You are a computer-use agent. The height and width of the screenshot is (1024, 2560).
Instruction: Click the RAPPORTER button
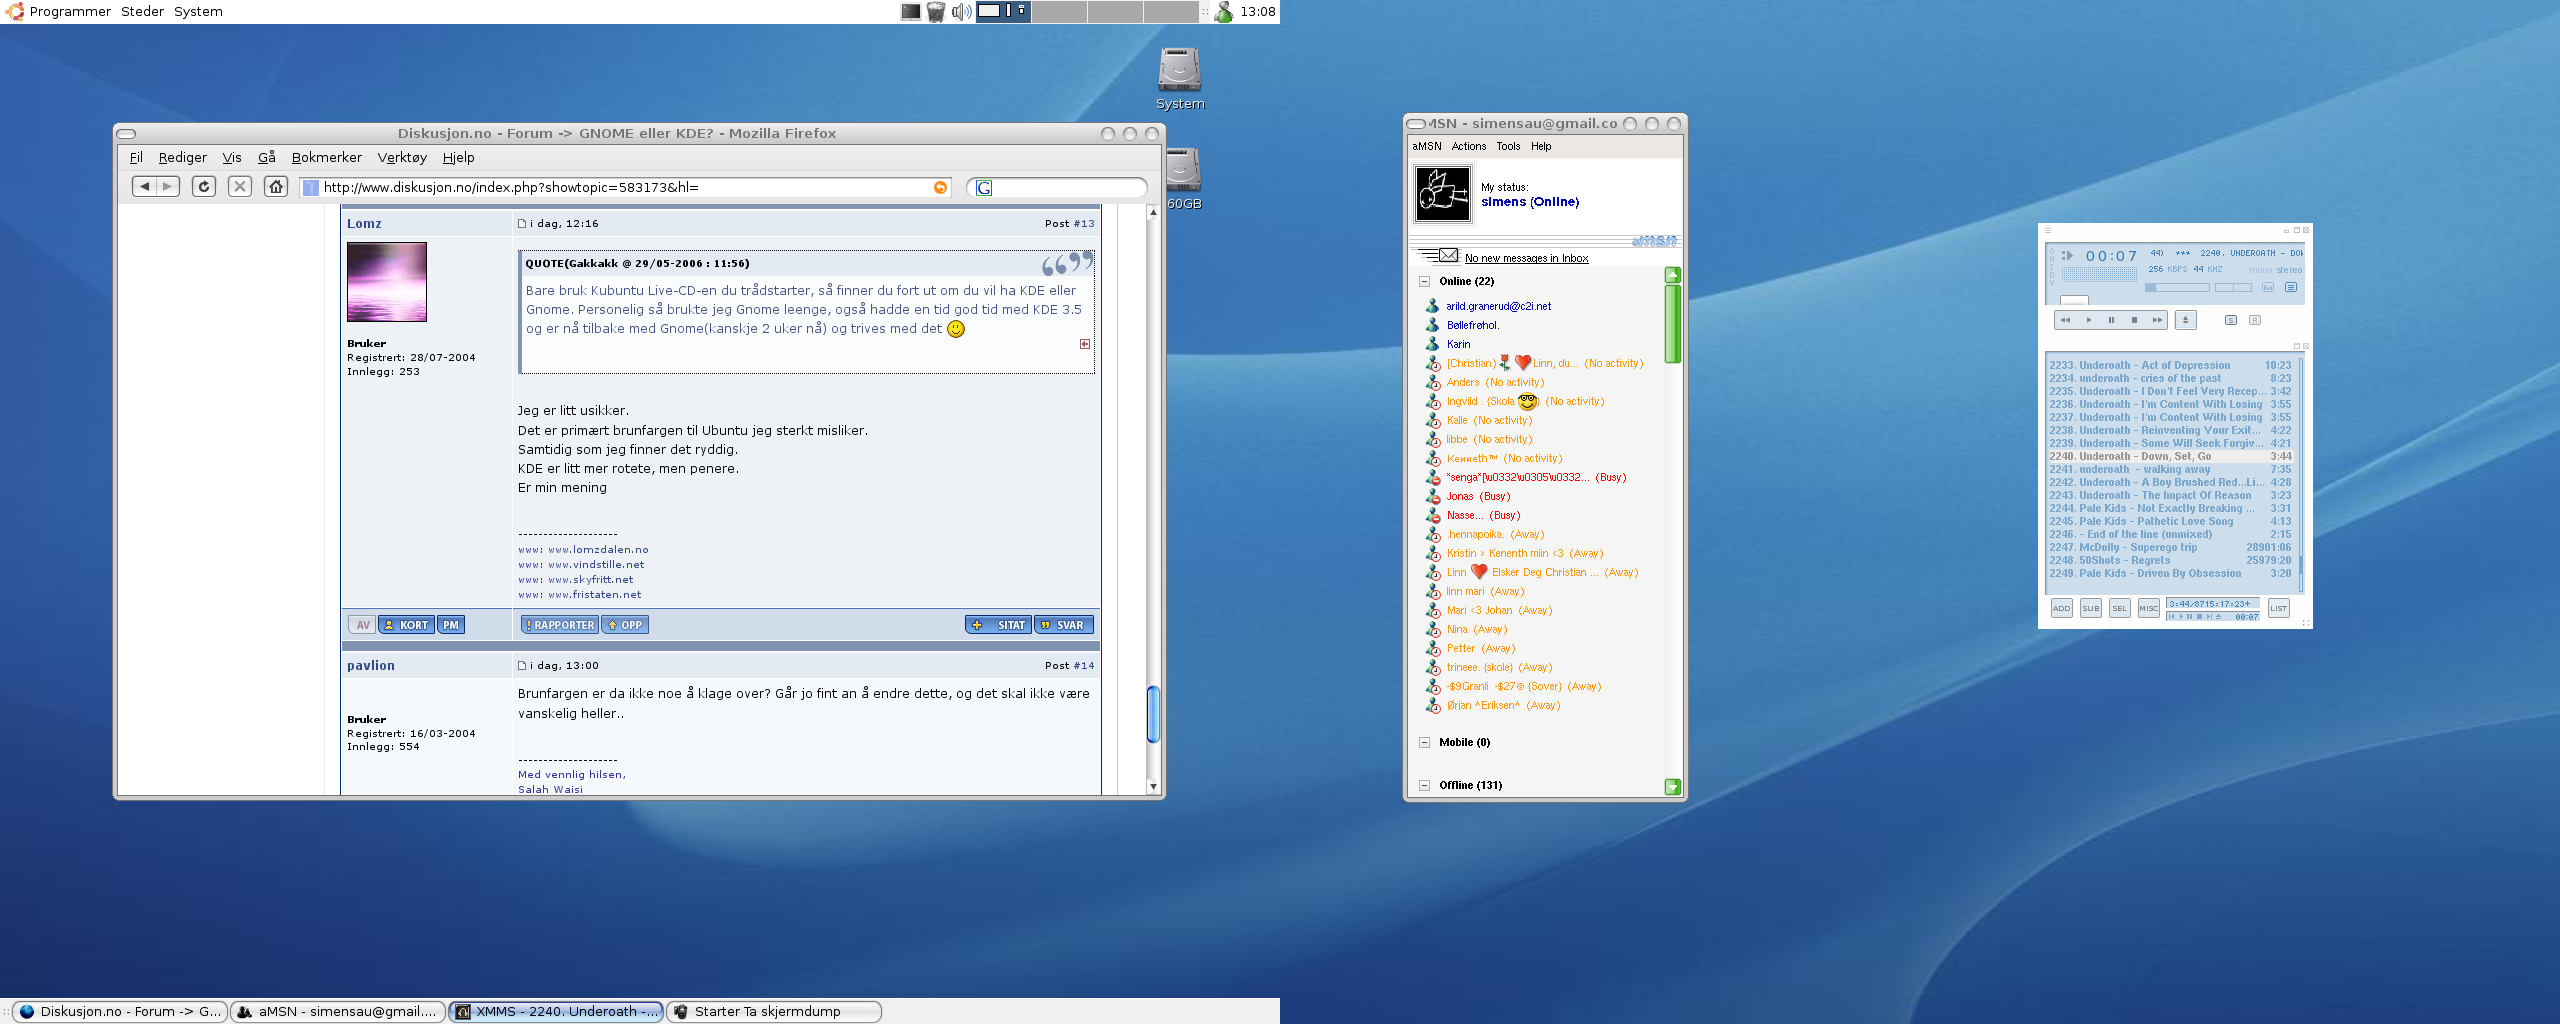[560, 625]
